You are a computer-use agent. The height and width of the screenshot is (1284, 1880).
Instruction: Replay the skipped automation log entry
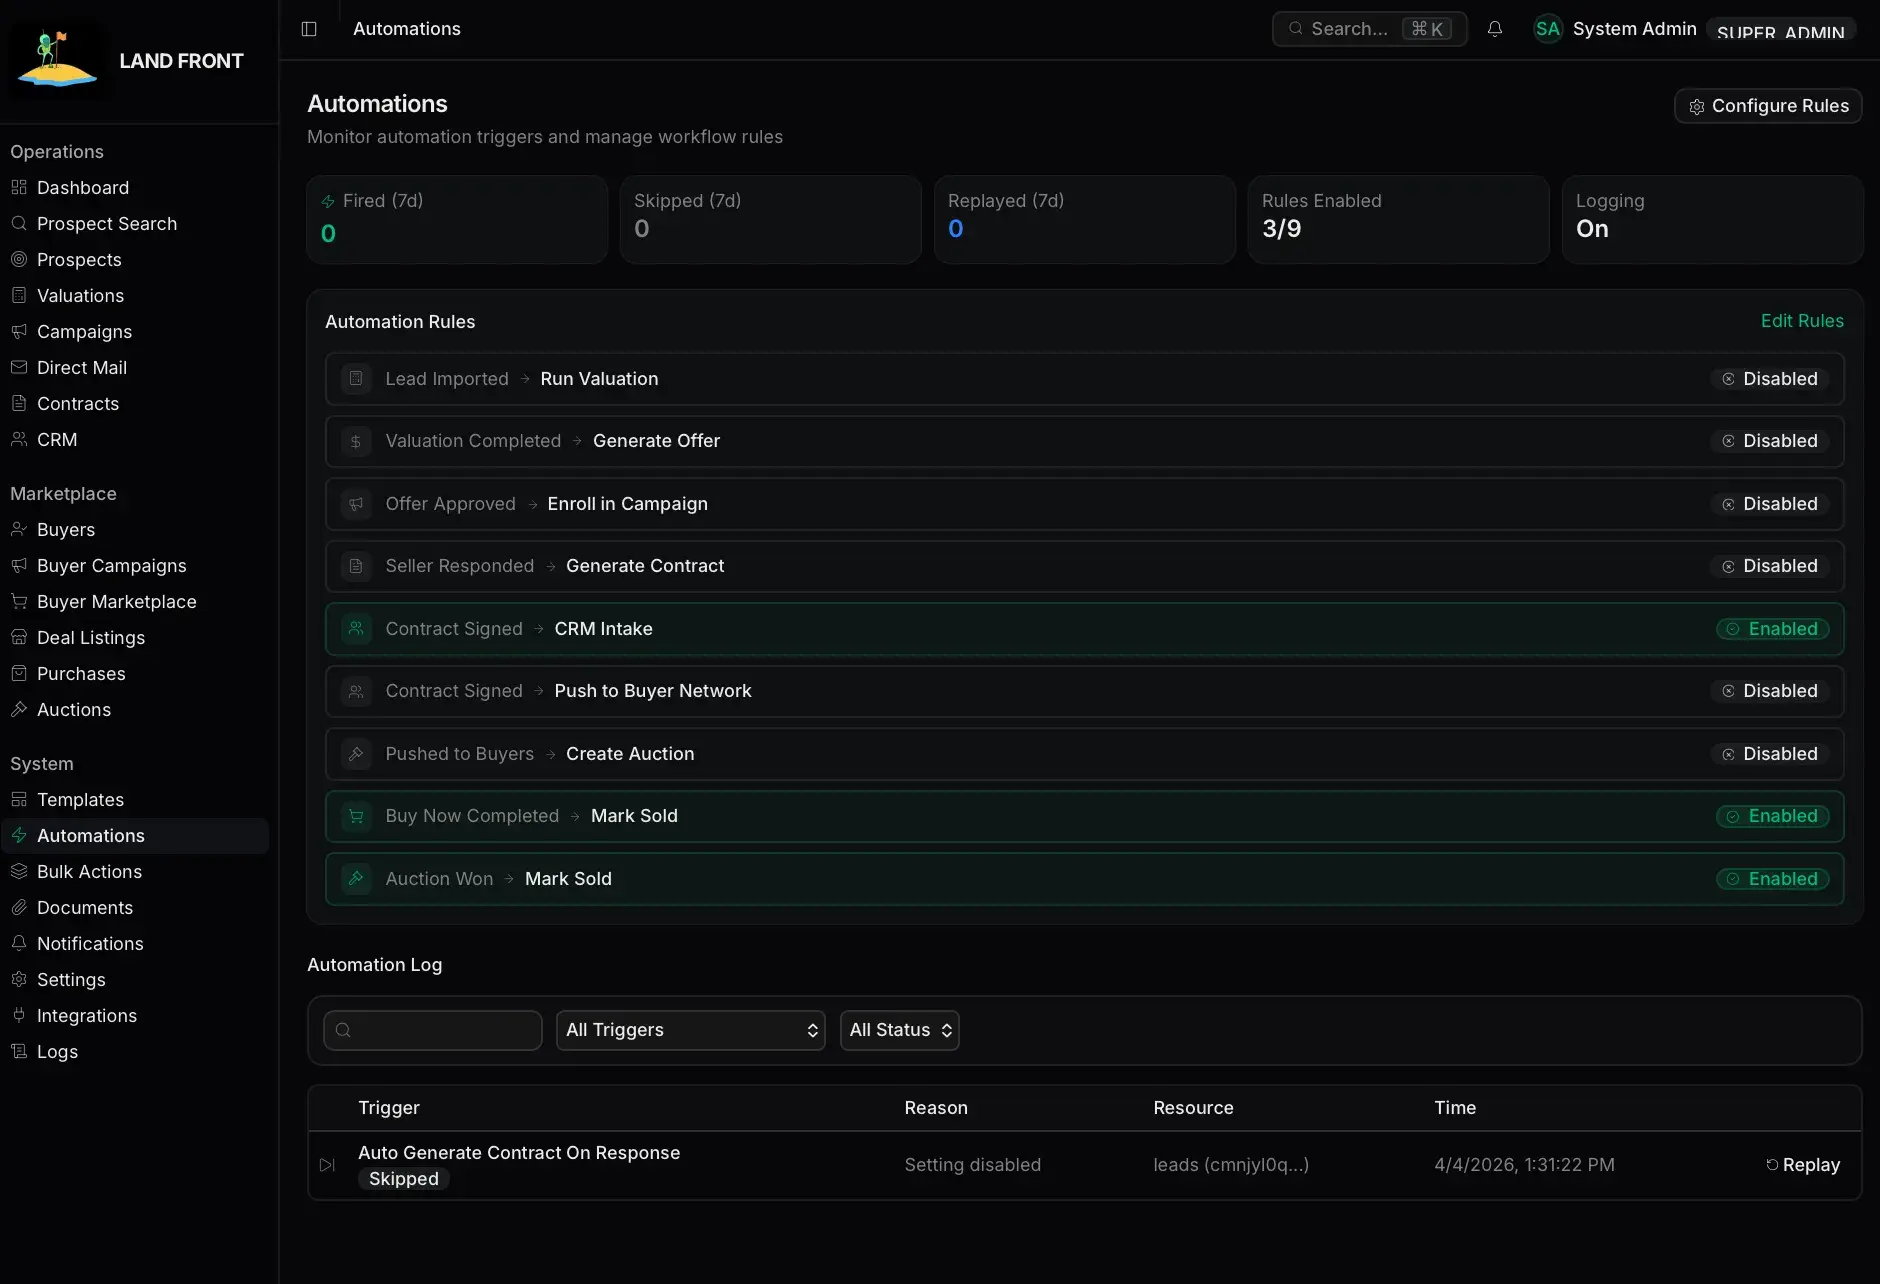(x=1802, y=1165)
